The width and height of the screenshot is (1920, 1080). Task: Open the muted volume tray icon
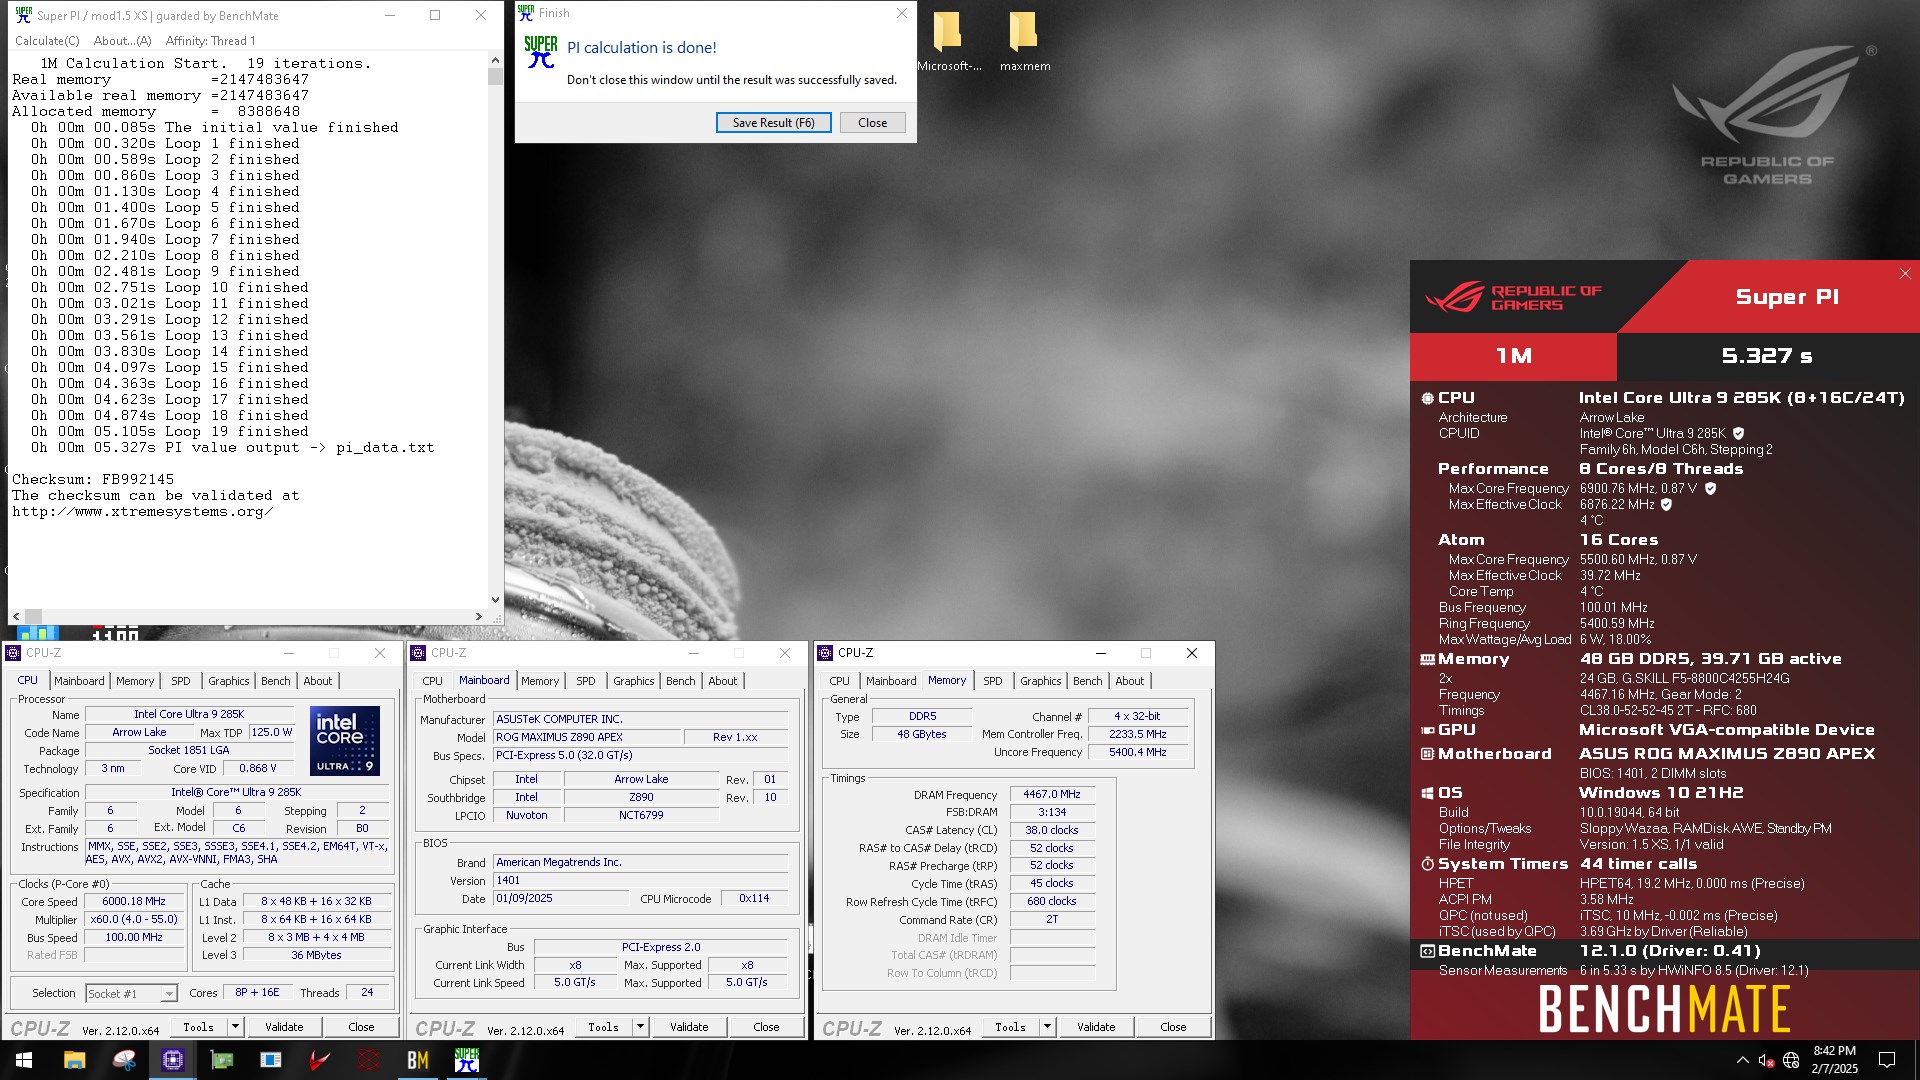pos(1766,1060)
